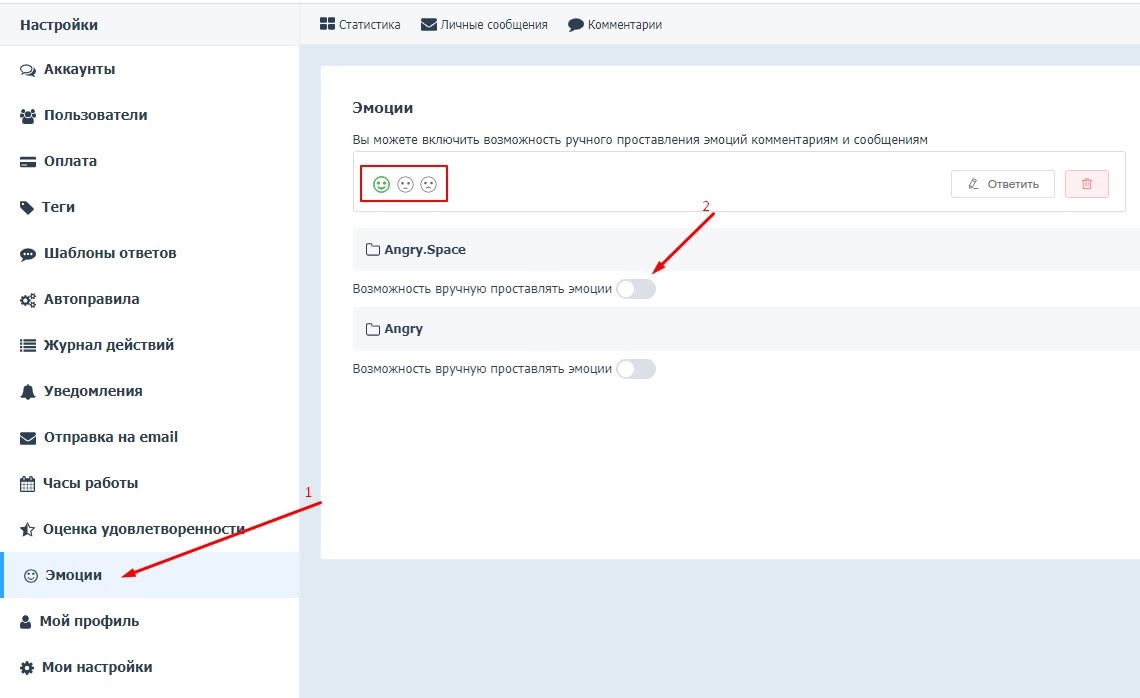Select the green happy emotion face
This screenshot has height=698, width=1140.
(x=382, y=185)
